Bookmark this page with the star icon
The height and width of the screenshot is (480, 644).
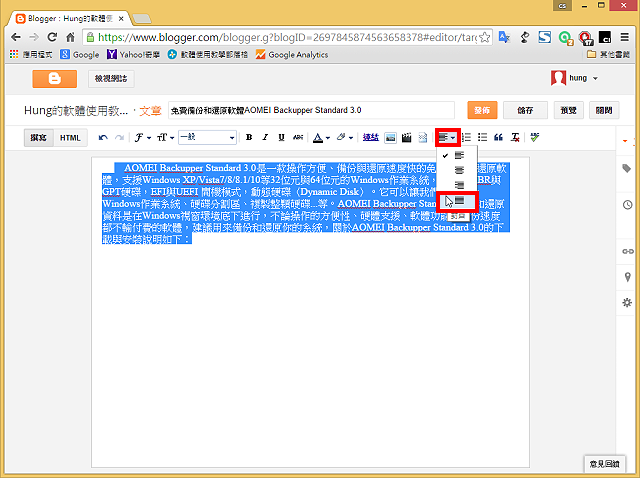(485, 37)
